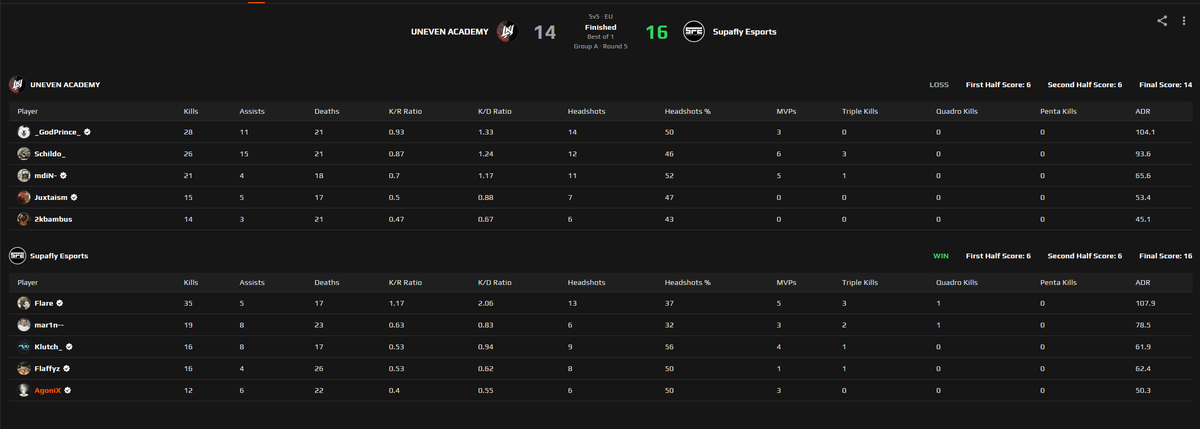Click Uneven Academy's Final Score: 14 text
The width and height of the screenshot is (1200, 429).
click(x=1164, y=84)
